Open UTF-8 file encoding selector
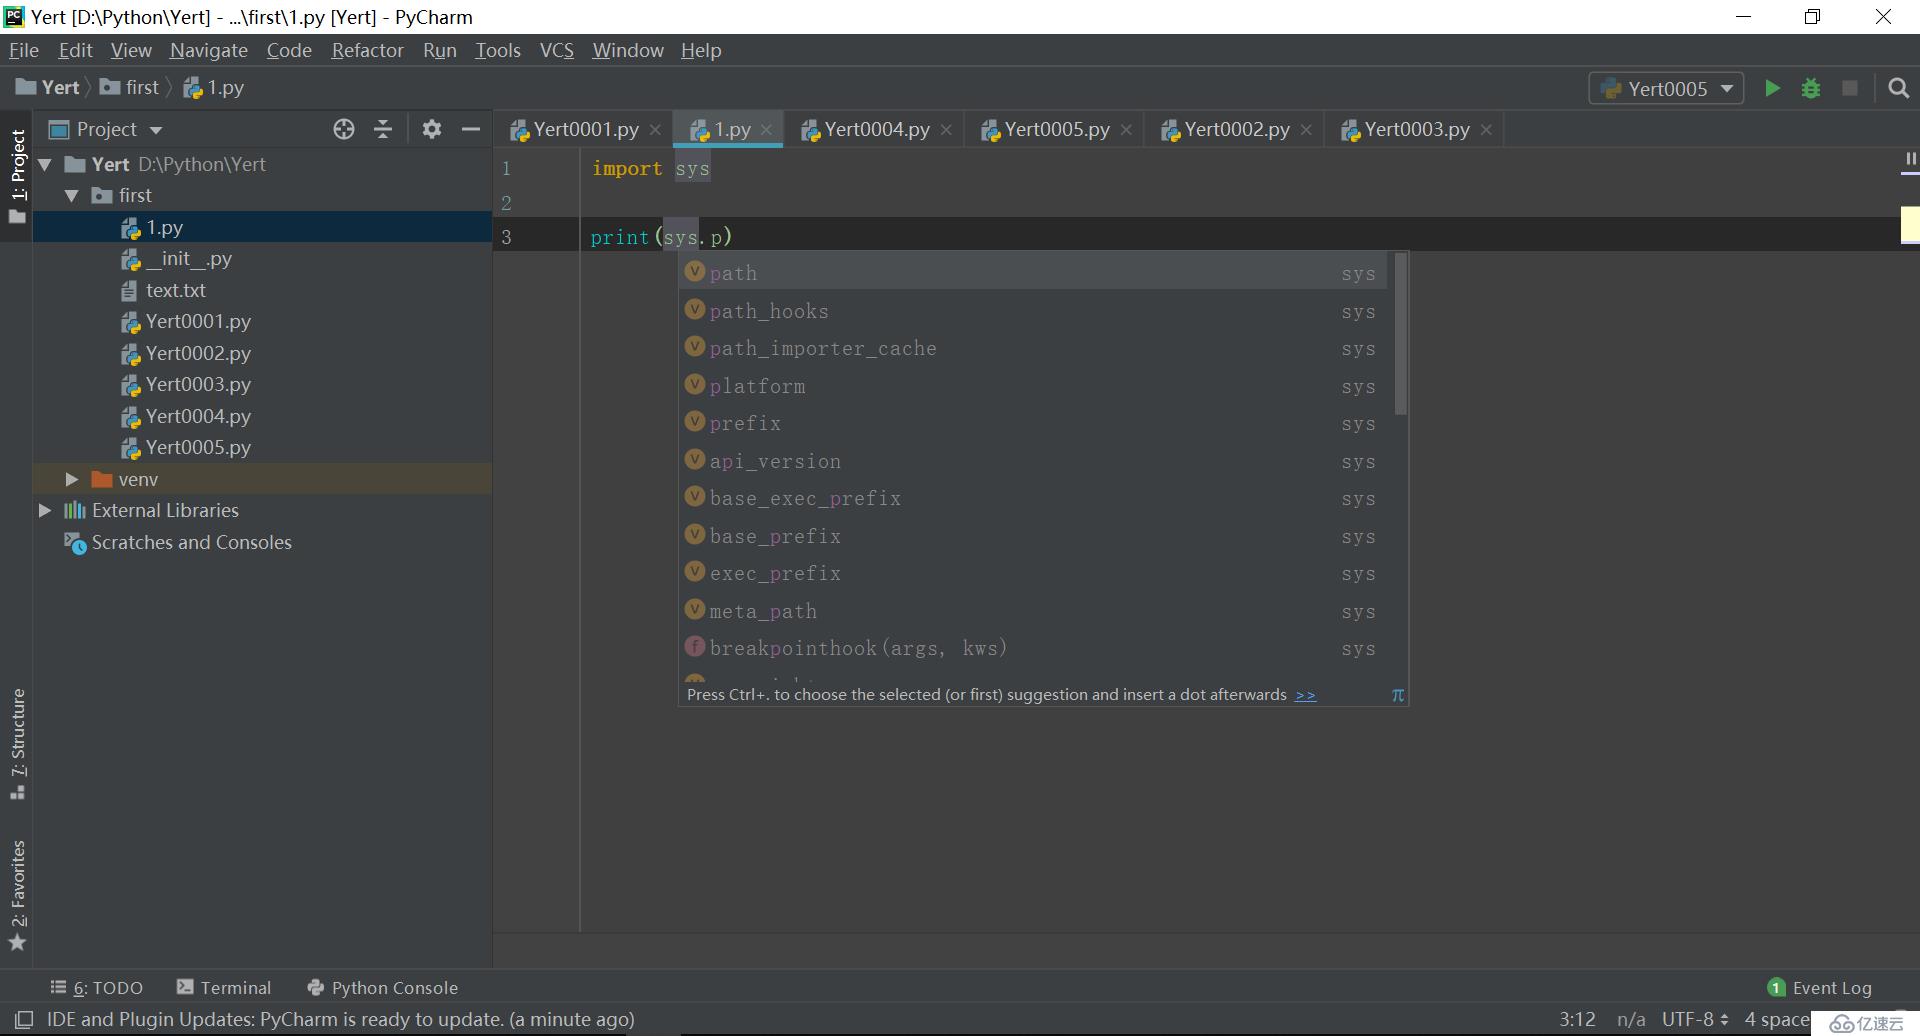1920x1036 pixels. point(1695,1020)
